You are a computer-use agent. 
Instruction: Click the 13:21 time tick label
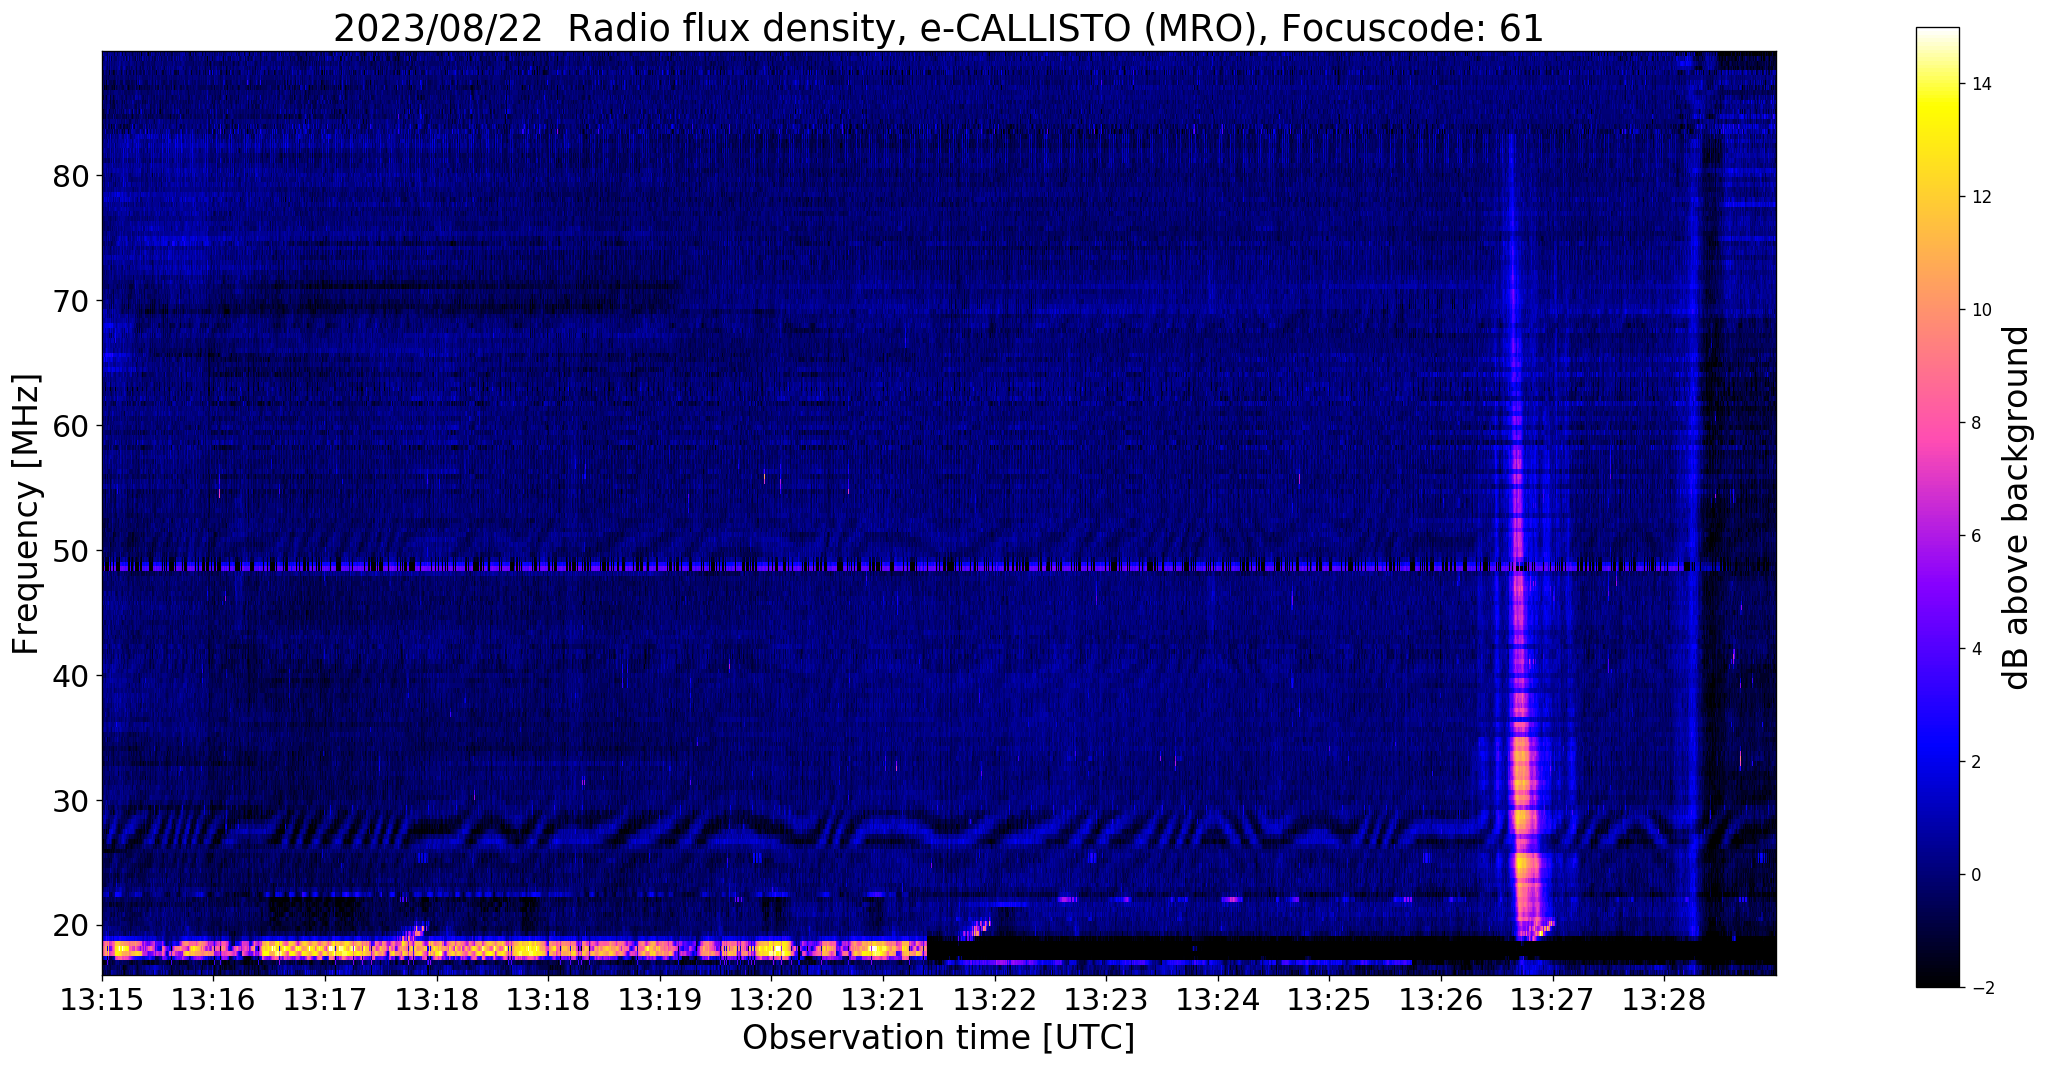883,1000
